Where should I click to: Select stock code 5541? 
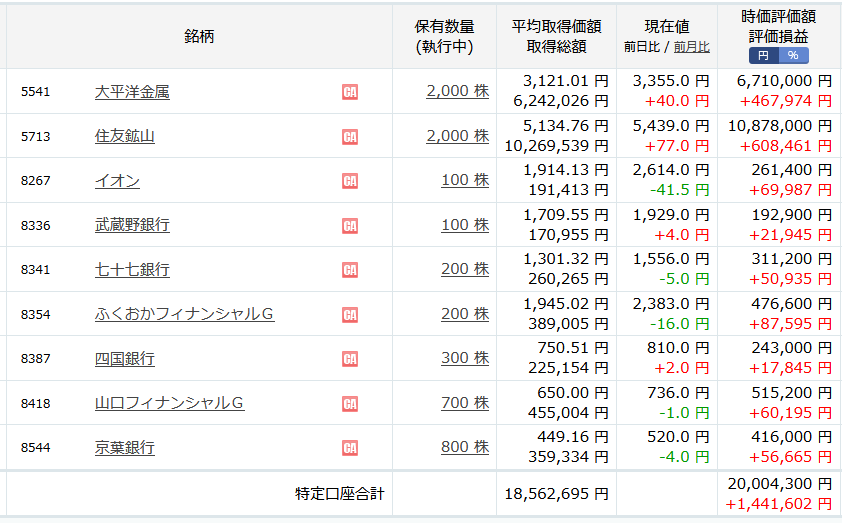35,92
